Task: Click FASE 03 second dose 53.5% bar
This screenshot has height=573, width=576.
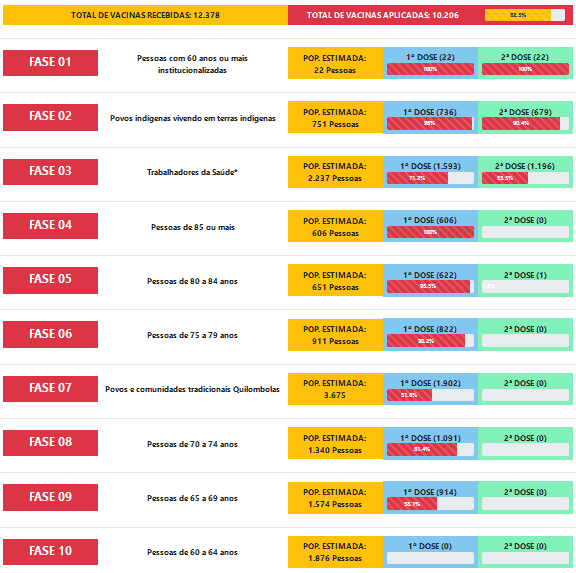Action: pos(525,178)
